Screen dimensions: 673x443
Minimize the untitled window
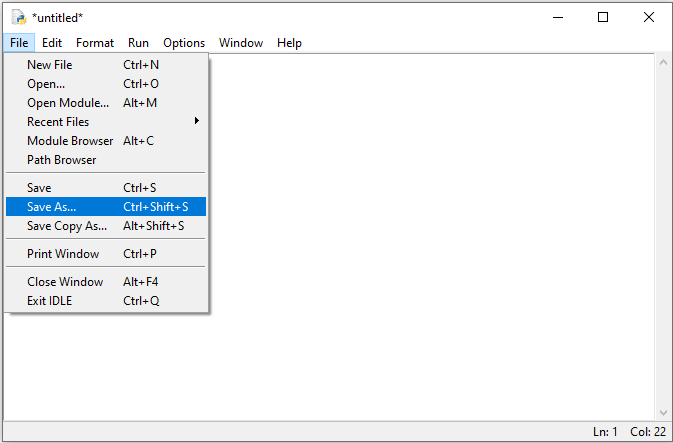(558, 18)
